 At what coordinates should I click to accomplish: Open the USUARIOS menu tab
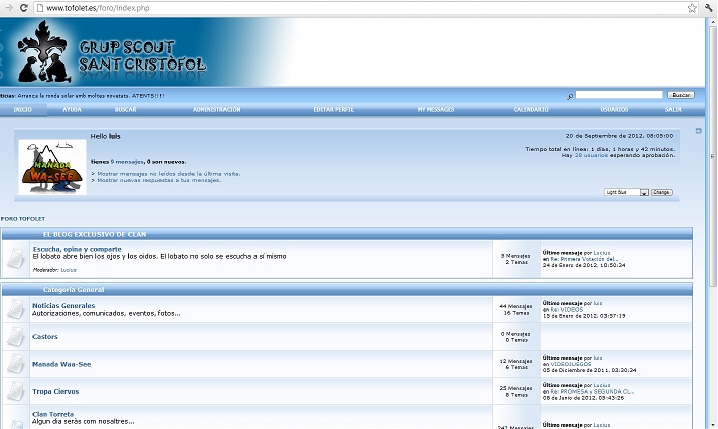coord(614,110)
